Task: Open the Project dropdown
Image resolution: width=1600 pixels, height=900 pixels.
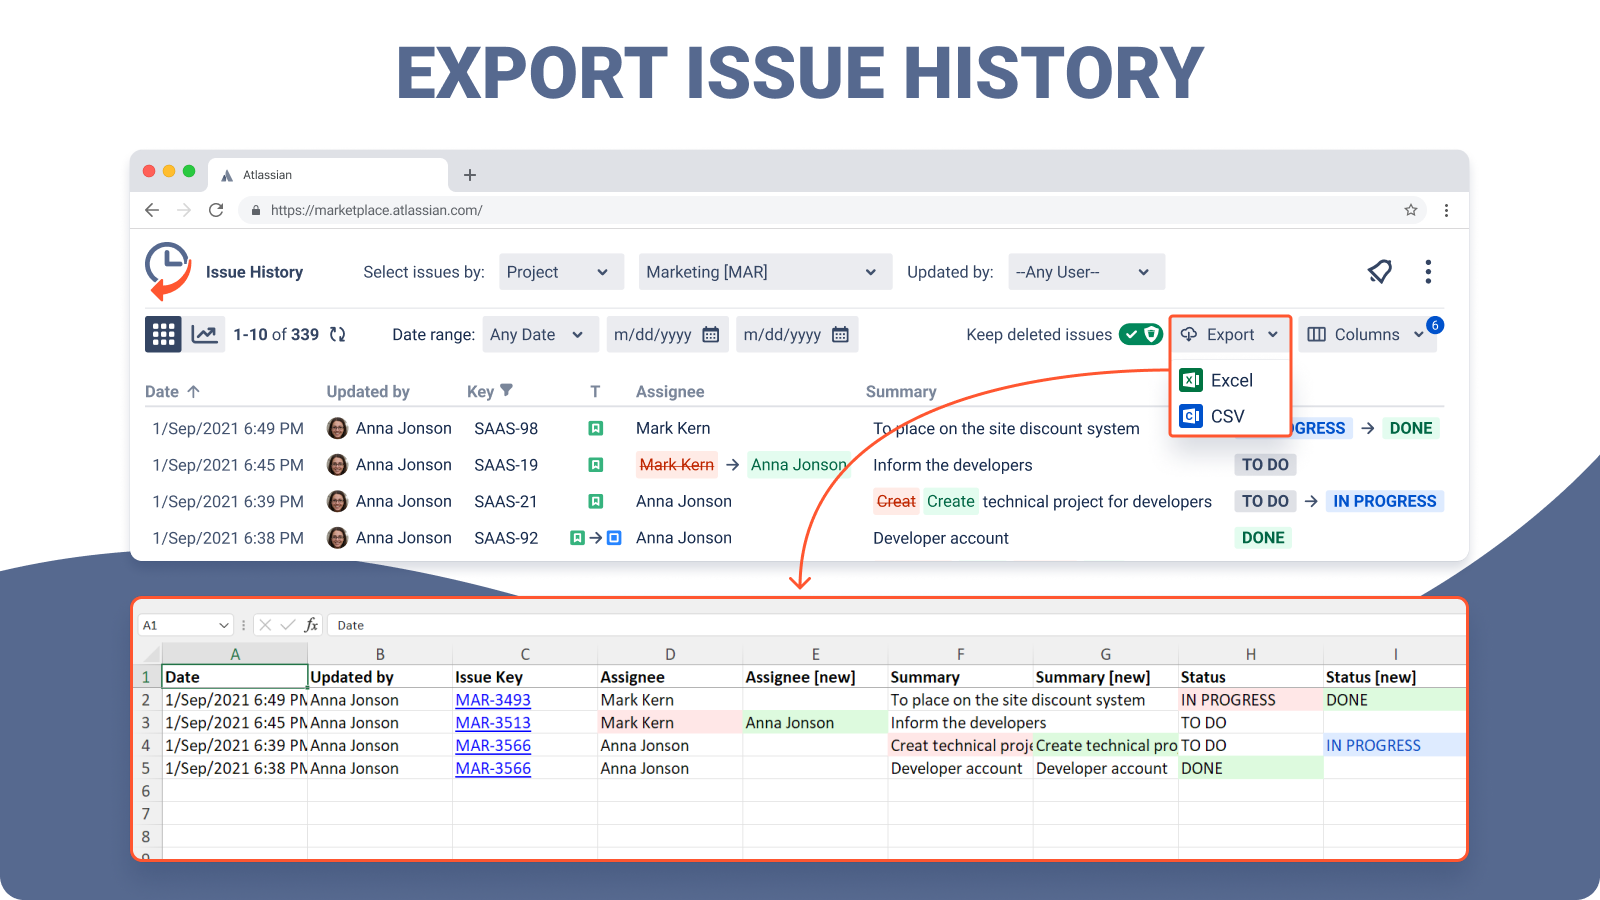Action: 561,272
